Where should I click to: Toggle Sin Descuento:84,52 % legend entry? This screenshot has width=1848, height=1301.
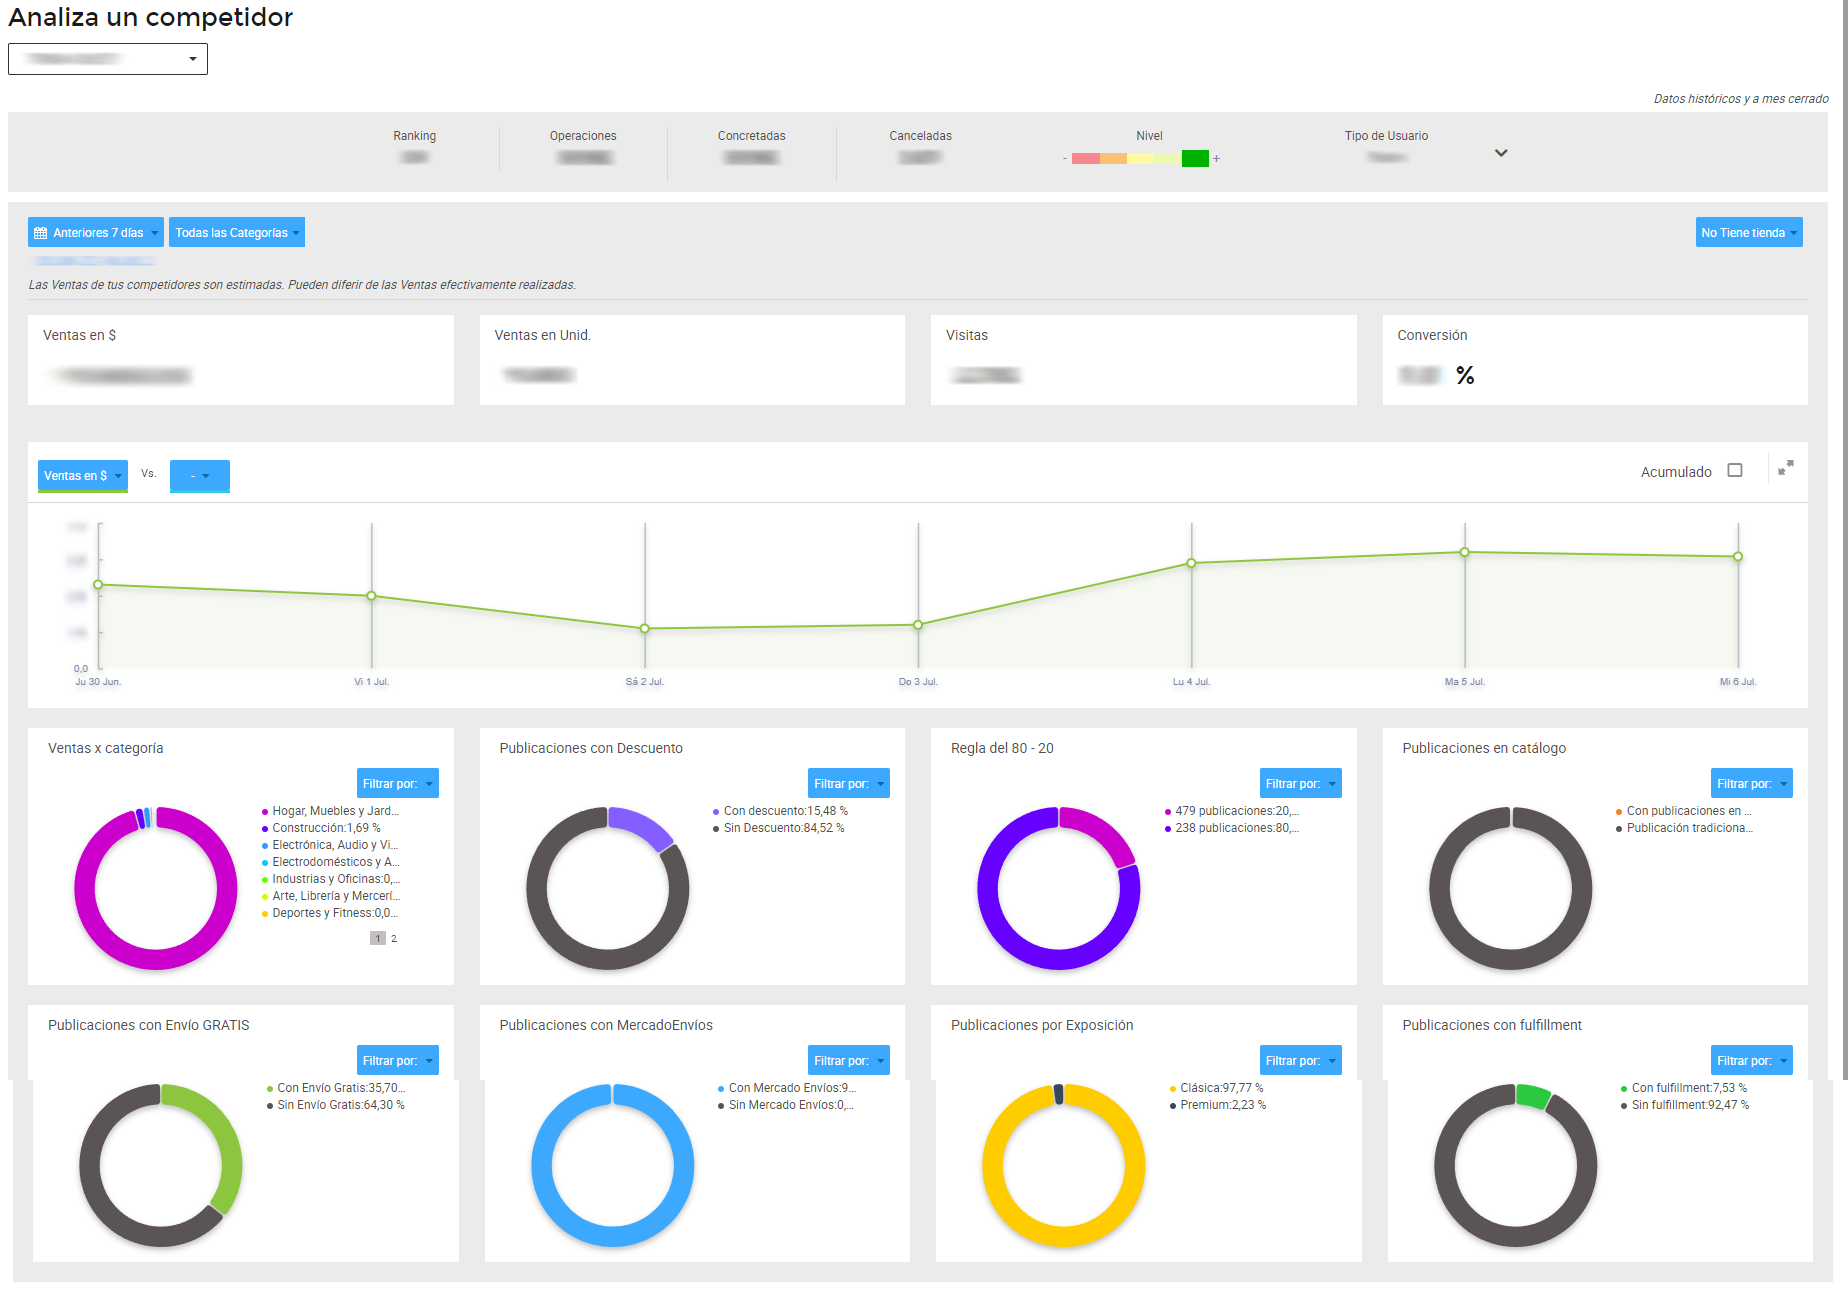pyautogui.click(x=779, y=828)
